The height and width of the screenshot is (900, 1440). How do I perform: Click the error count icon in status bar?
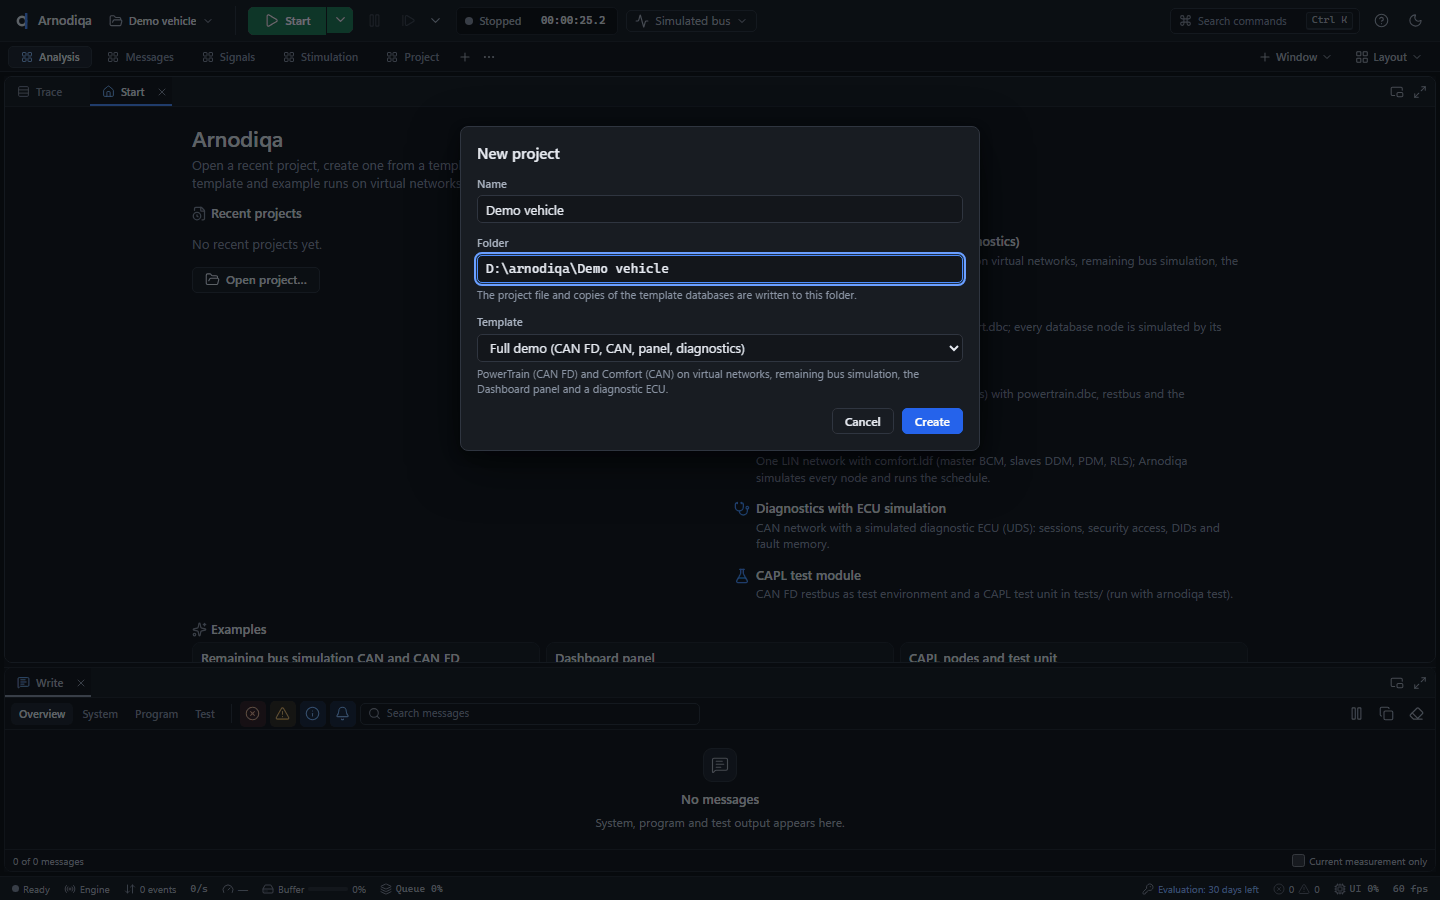pos(1279,889)
